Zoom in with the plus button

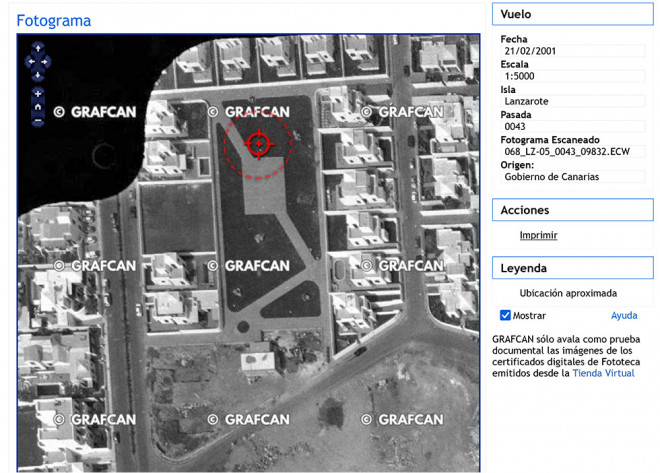[38, 94]
